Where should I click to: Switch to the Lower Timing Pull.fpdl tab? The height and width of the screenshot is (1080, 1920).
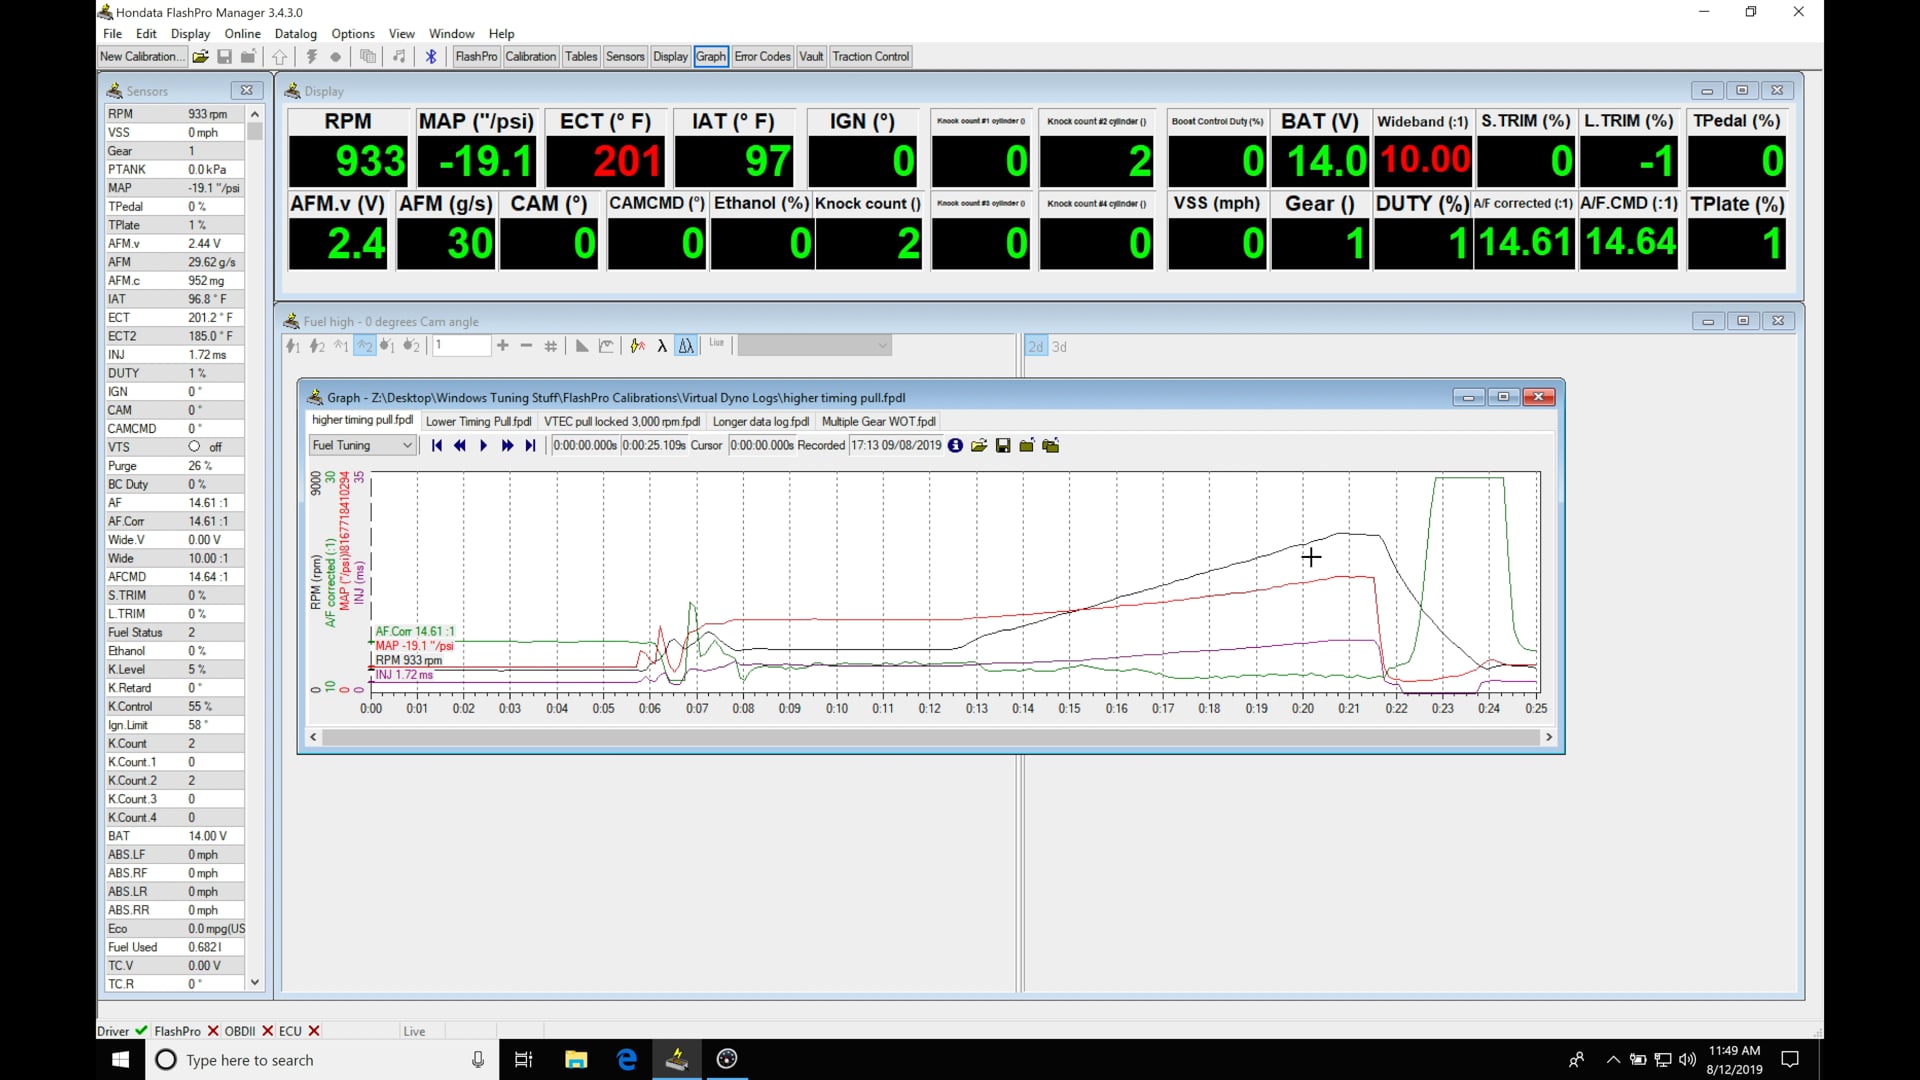click(x=478, y=421)
